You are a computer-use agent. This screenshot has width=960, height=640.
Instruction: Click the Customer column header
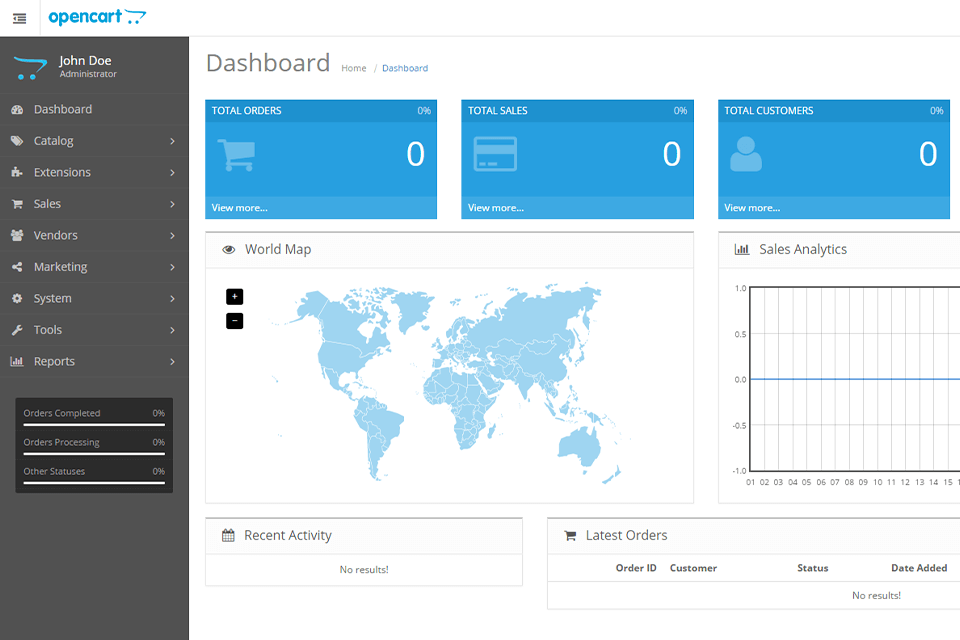(693, 568)
